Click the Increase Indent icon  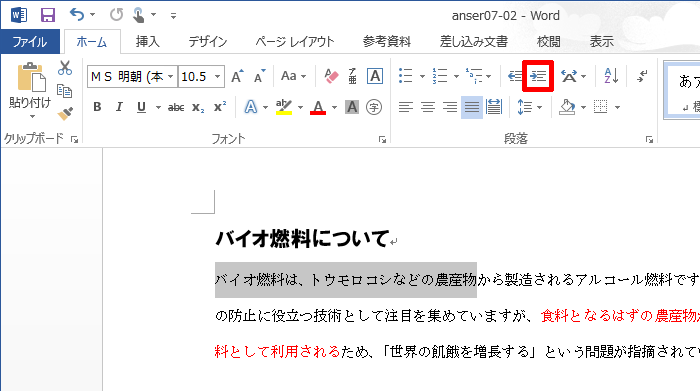(538, 76)
